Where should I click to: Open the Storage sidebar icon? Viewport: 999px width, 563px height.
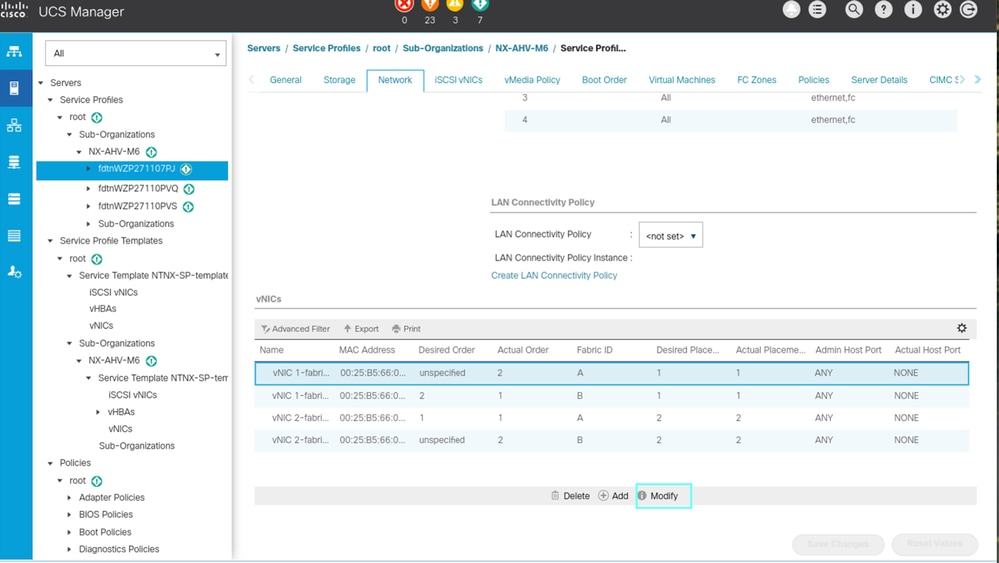tap(14, 236)
